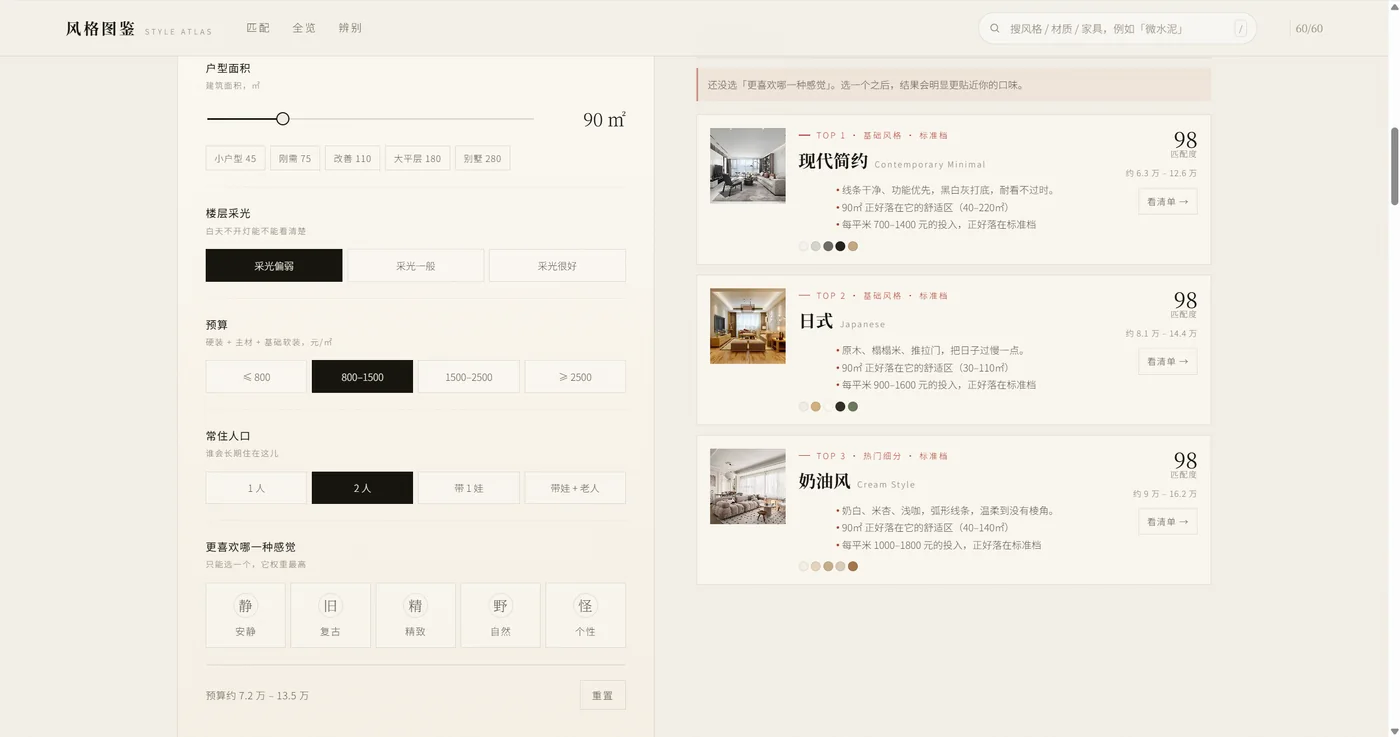Pick the 静 安静 feeling tile
The image size is (1400, 737).
(x=245, y=615)
